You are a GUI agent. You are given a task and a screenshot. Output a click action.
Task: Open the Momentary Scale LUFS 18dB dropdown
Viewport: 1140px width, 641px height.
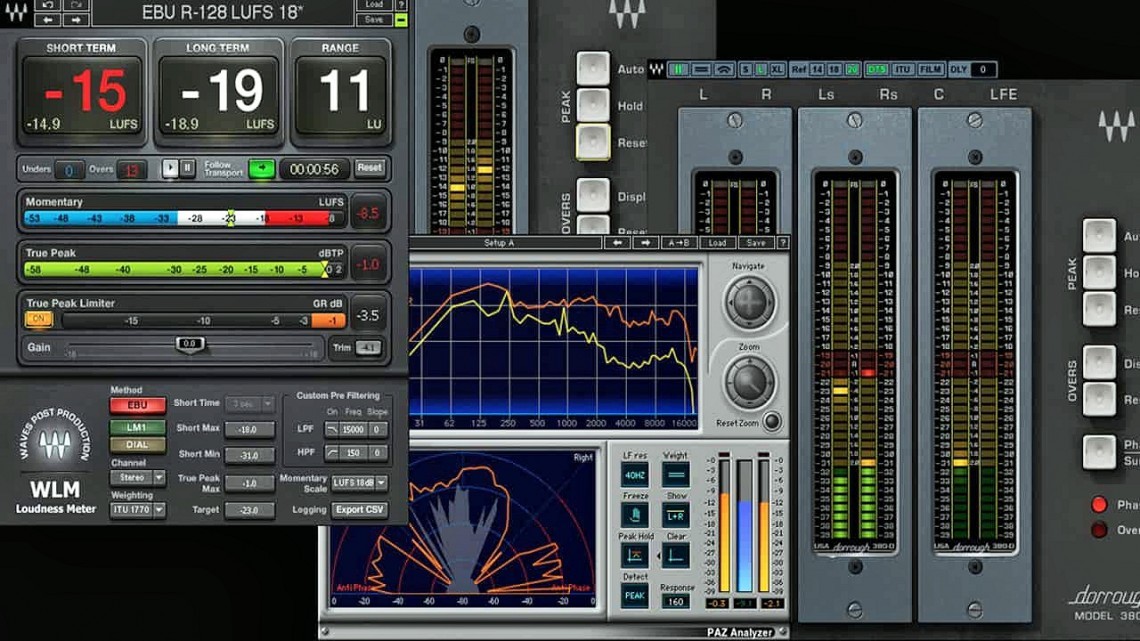tap(359, 483)
